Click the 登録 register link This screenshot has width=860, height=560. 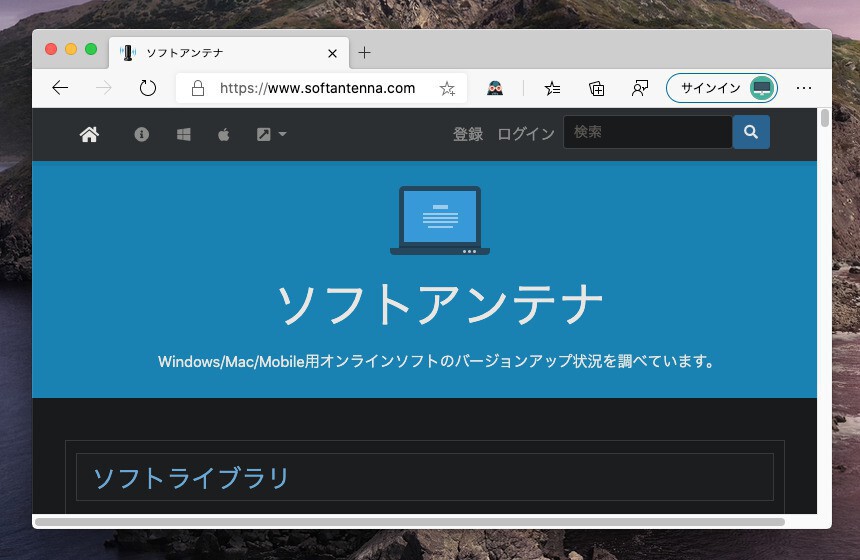(x=468, y=134)
